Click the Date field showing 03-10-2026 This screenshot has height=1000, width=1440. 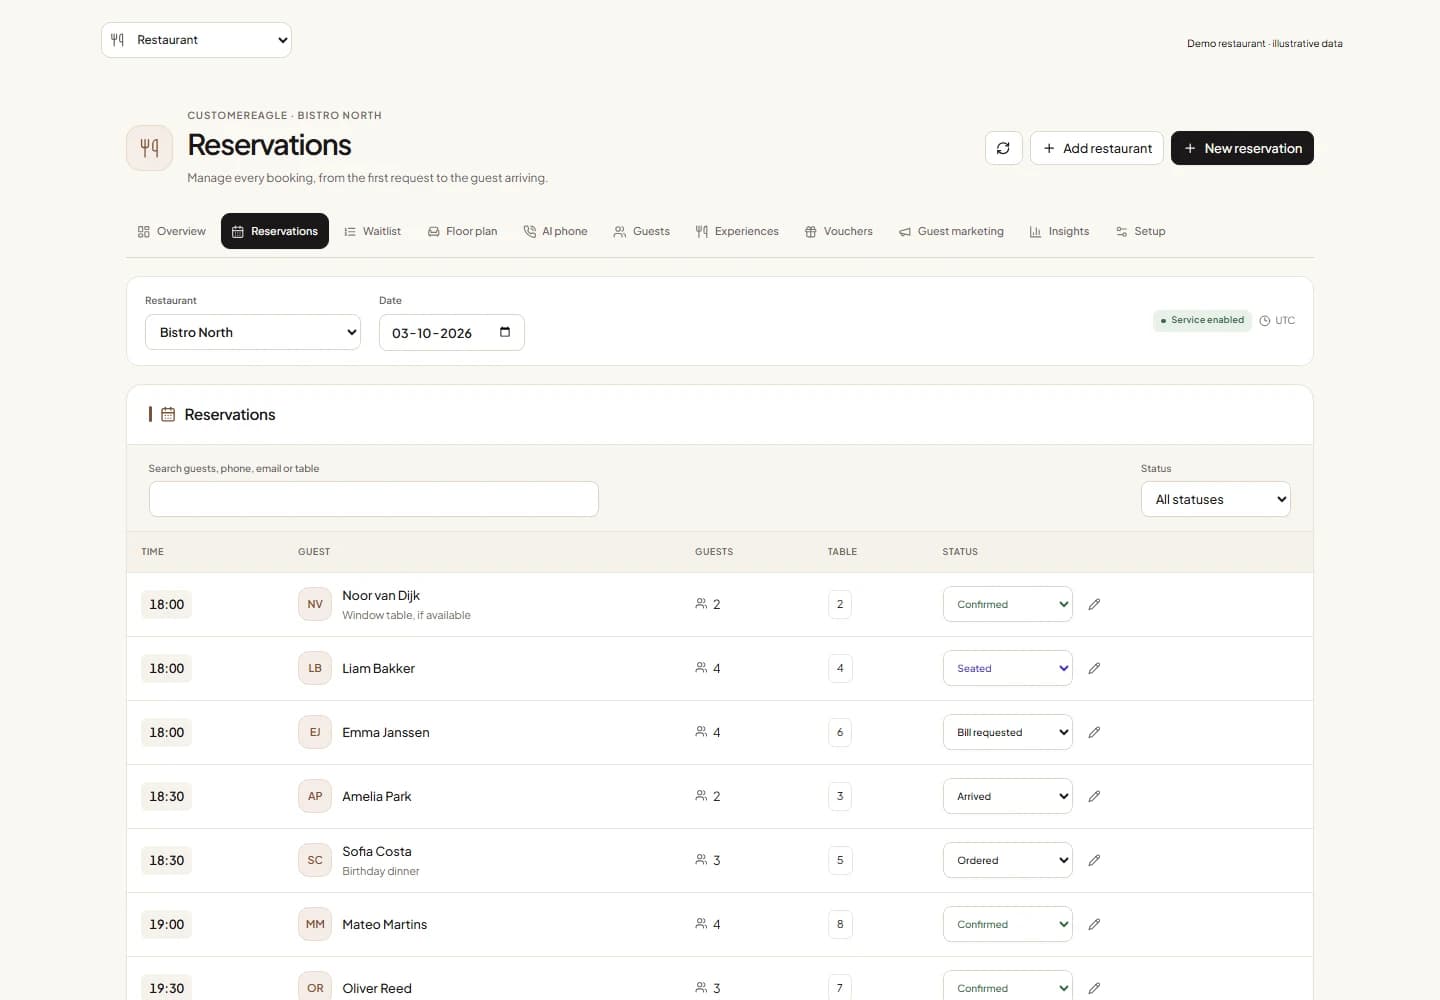coord(452,332)
